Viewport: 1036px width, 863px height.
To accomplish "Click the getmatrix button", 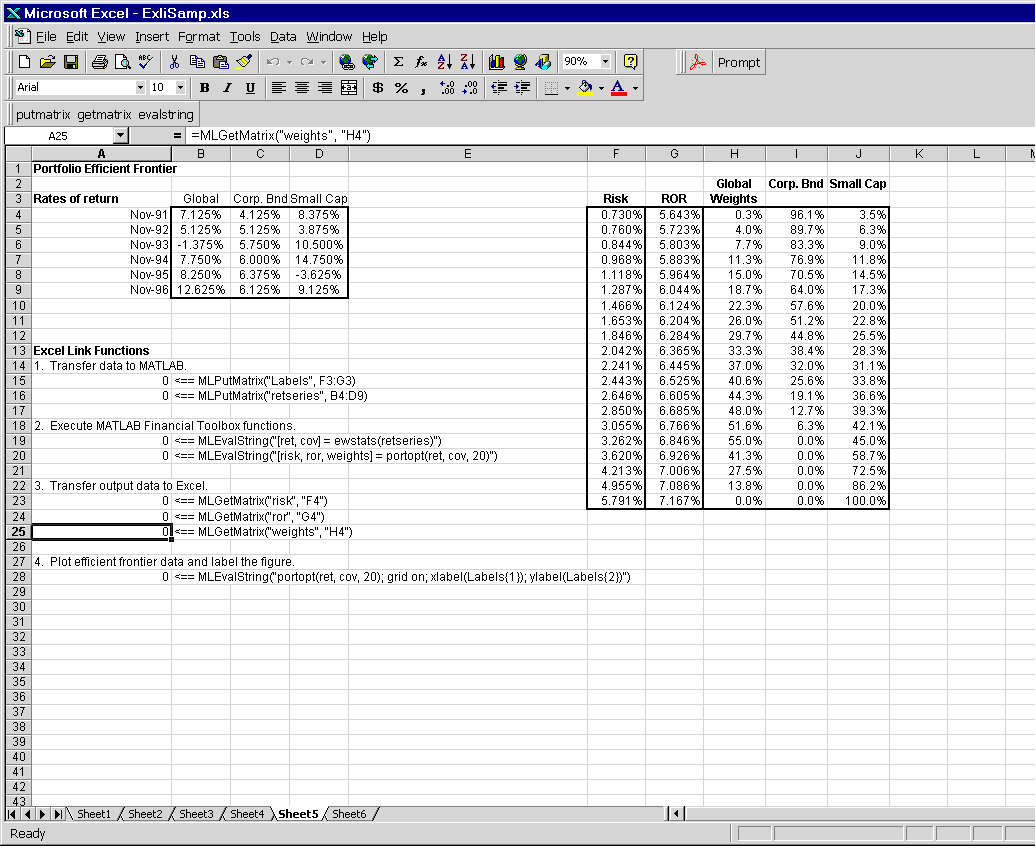I will coord(104,114).
